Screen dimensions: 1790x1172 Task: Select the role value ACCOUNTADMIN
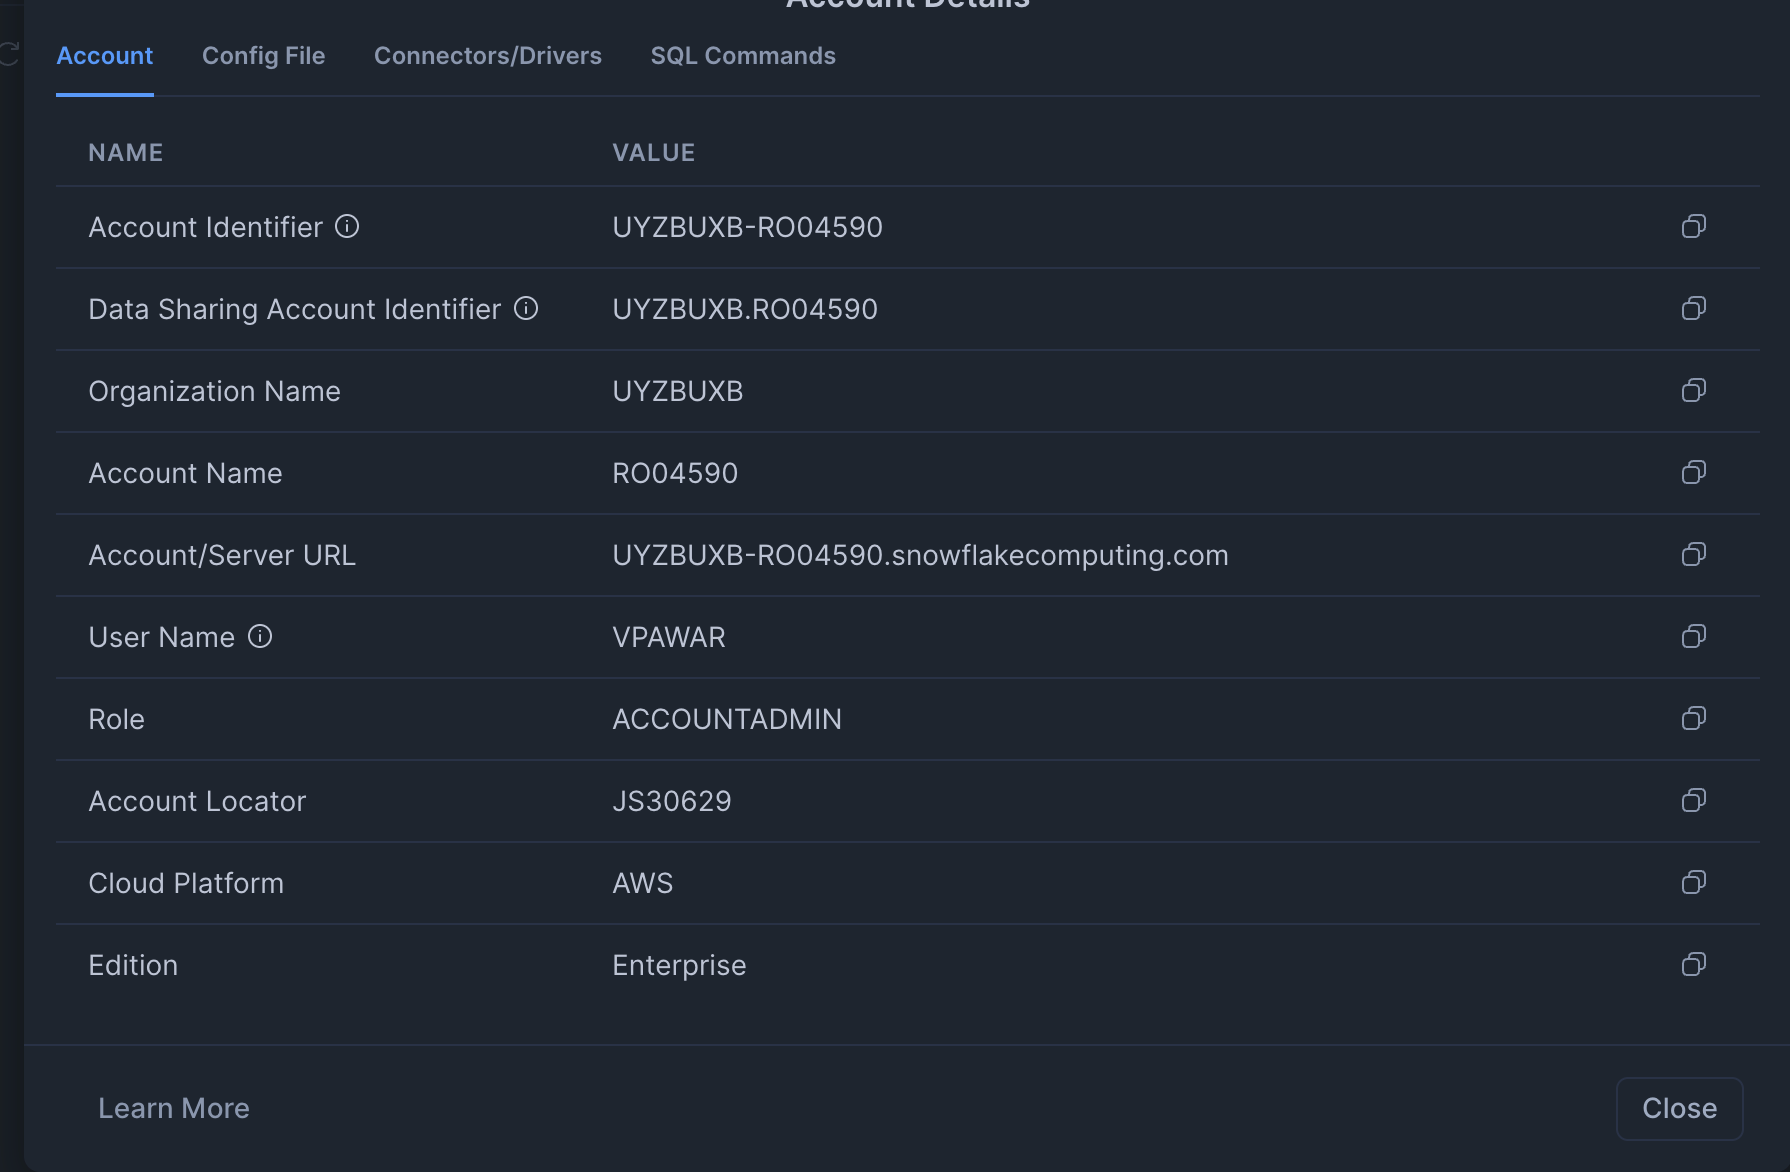pos(727,719)
